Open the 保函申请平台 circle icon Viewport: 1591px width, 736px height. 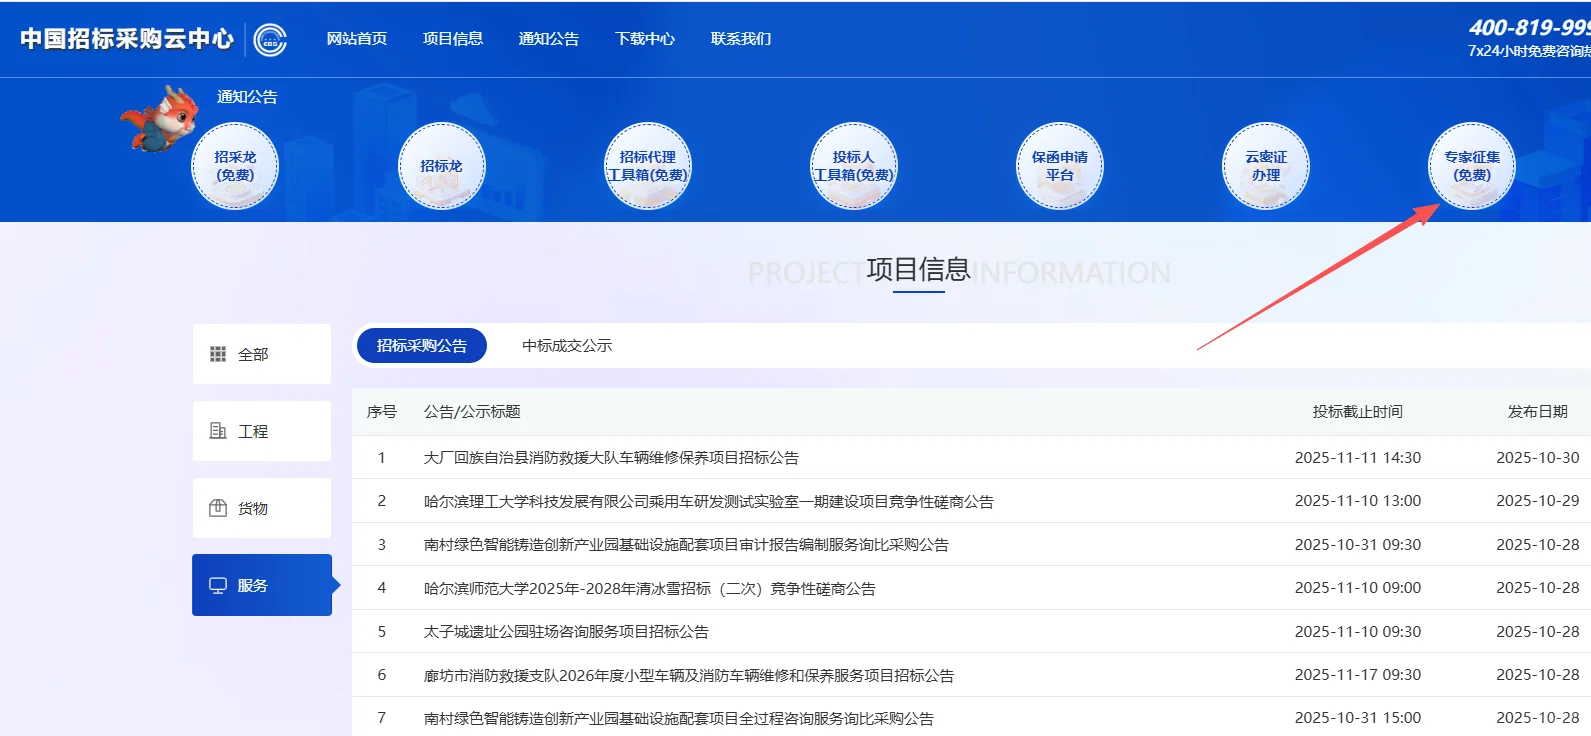point(1060,166)
